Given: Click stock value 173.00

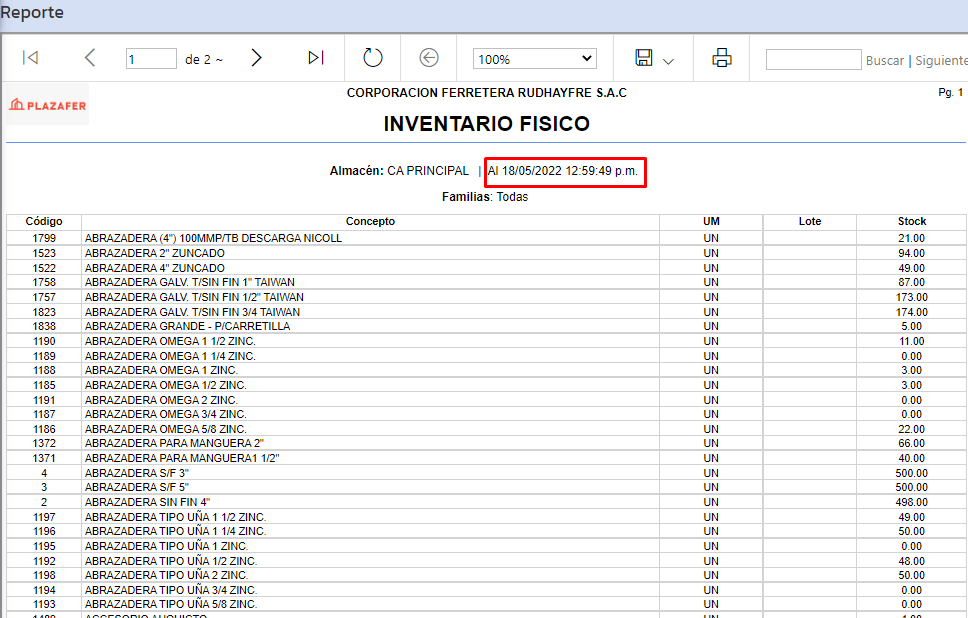Looking at the screenshot, I should (x=912, y=297).
